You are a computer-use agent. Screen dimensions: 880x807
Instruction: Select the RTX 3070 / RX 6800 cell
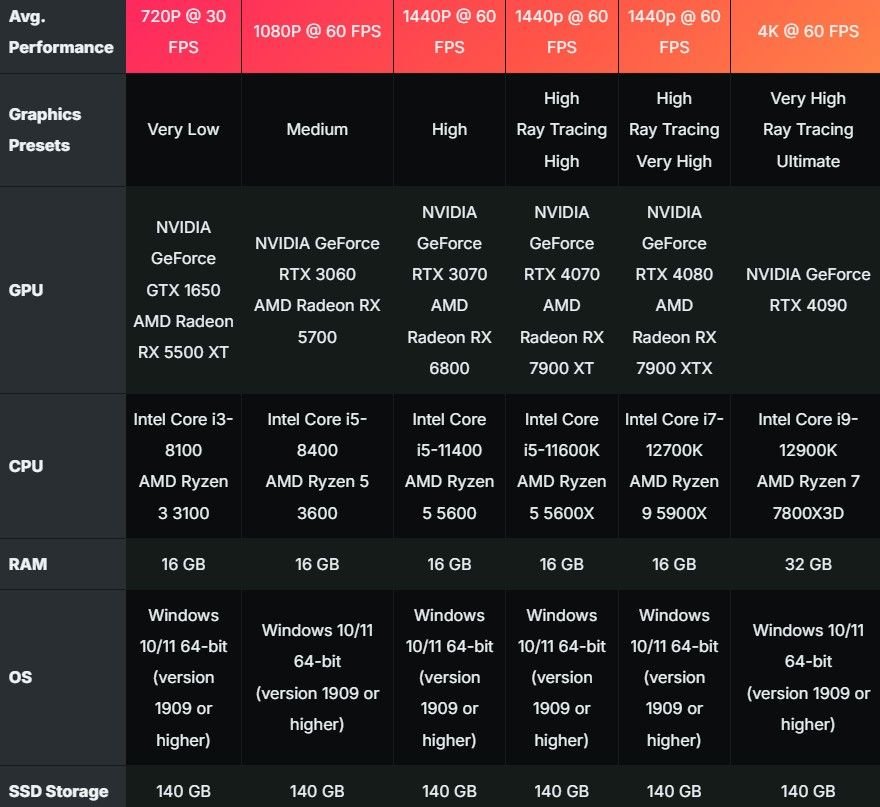coord(450,290)
